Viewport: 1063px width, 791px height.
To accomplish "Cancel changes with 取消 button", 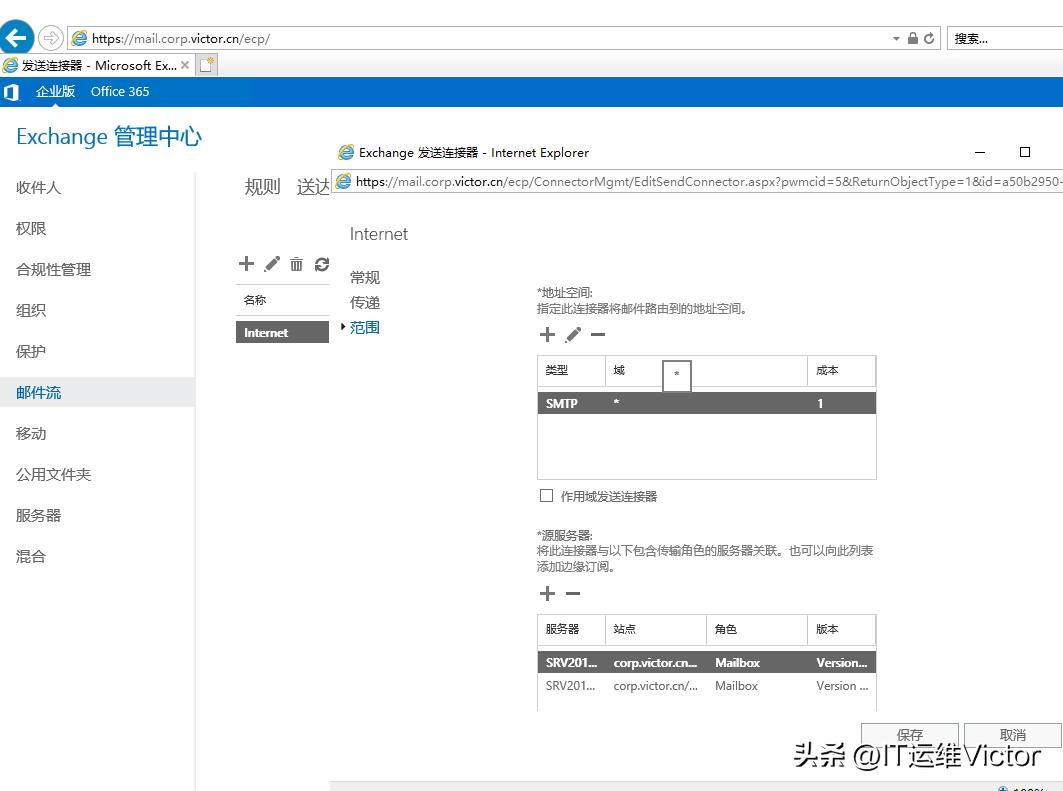I will pos(1013,734).
